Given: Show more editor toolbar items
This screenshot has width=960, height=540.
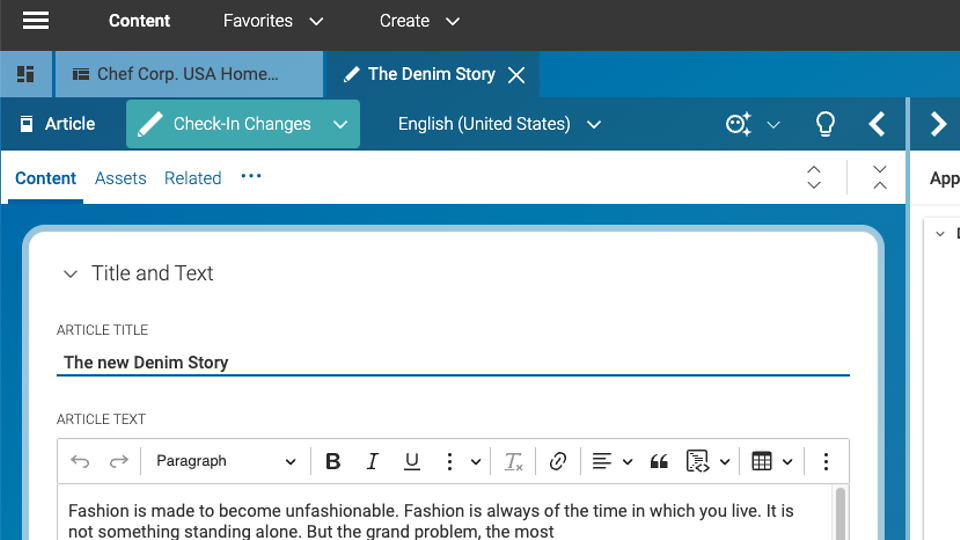Looking at the screenshot, I should point(826,462).
